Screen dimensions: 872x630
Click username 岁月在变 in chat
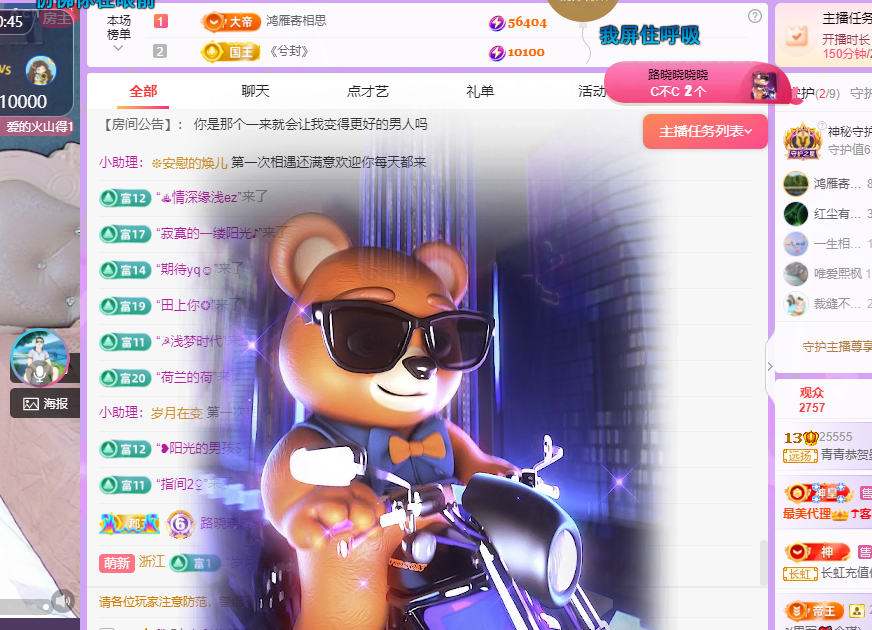pos(177,413)
